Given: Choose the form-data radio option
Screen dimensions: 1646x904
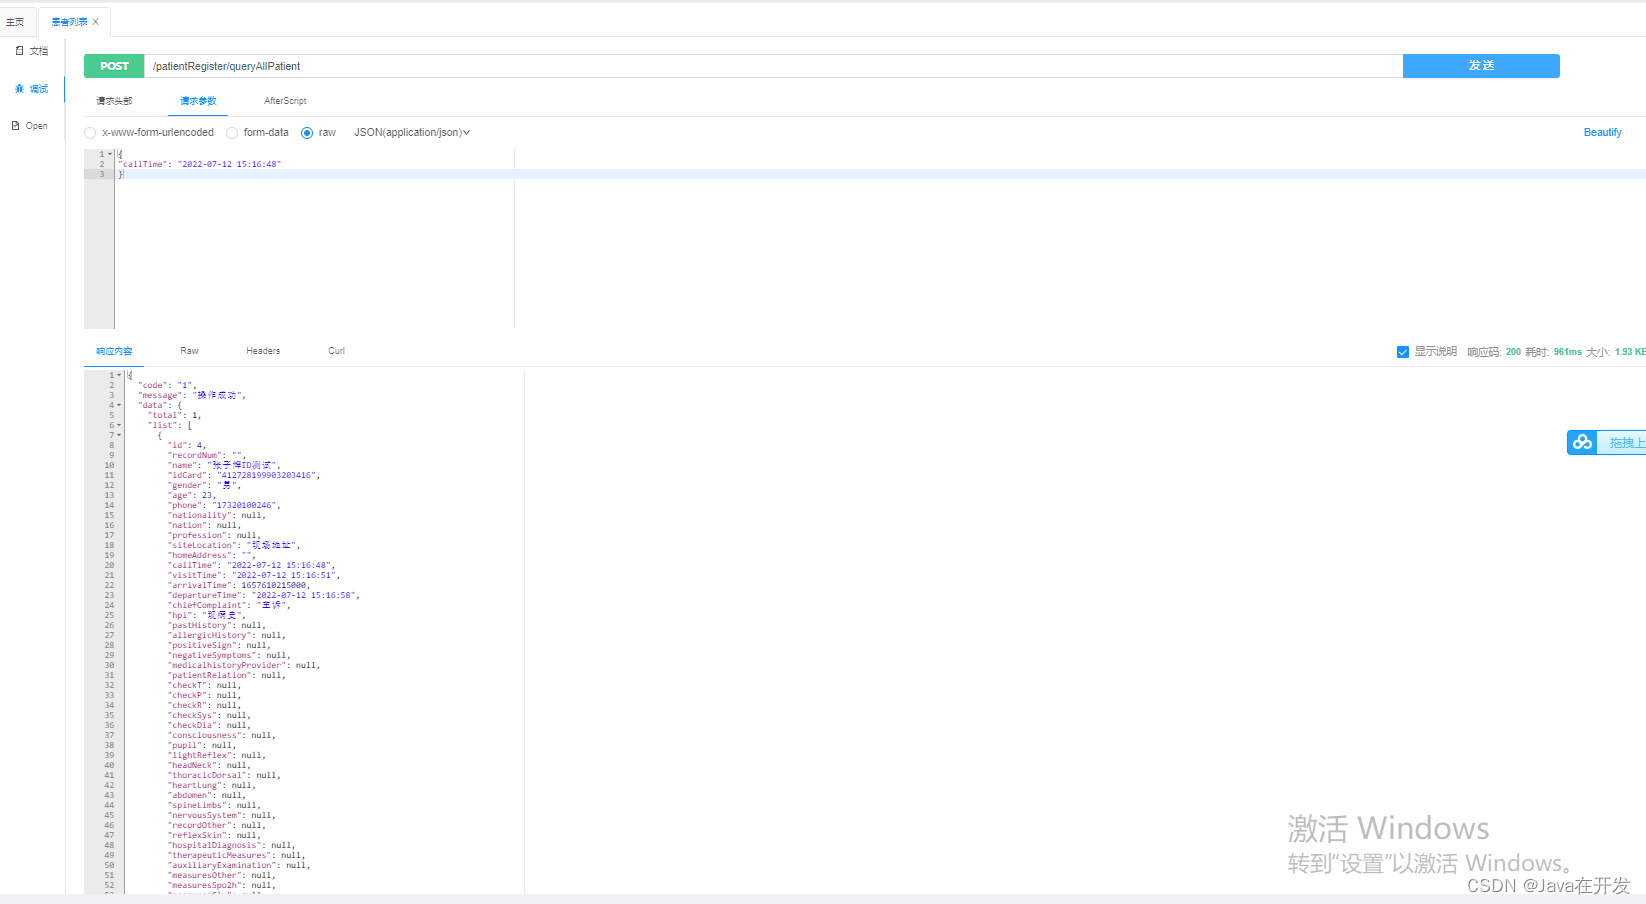Looking at the screenshot, I should (x=233, y=132).
